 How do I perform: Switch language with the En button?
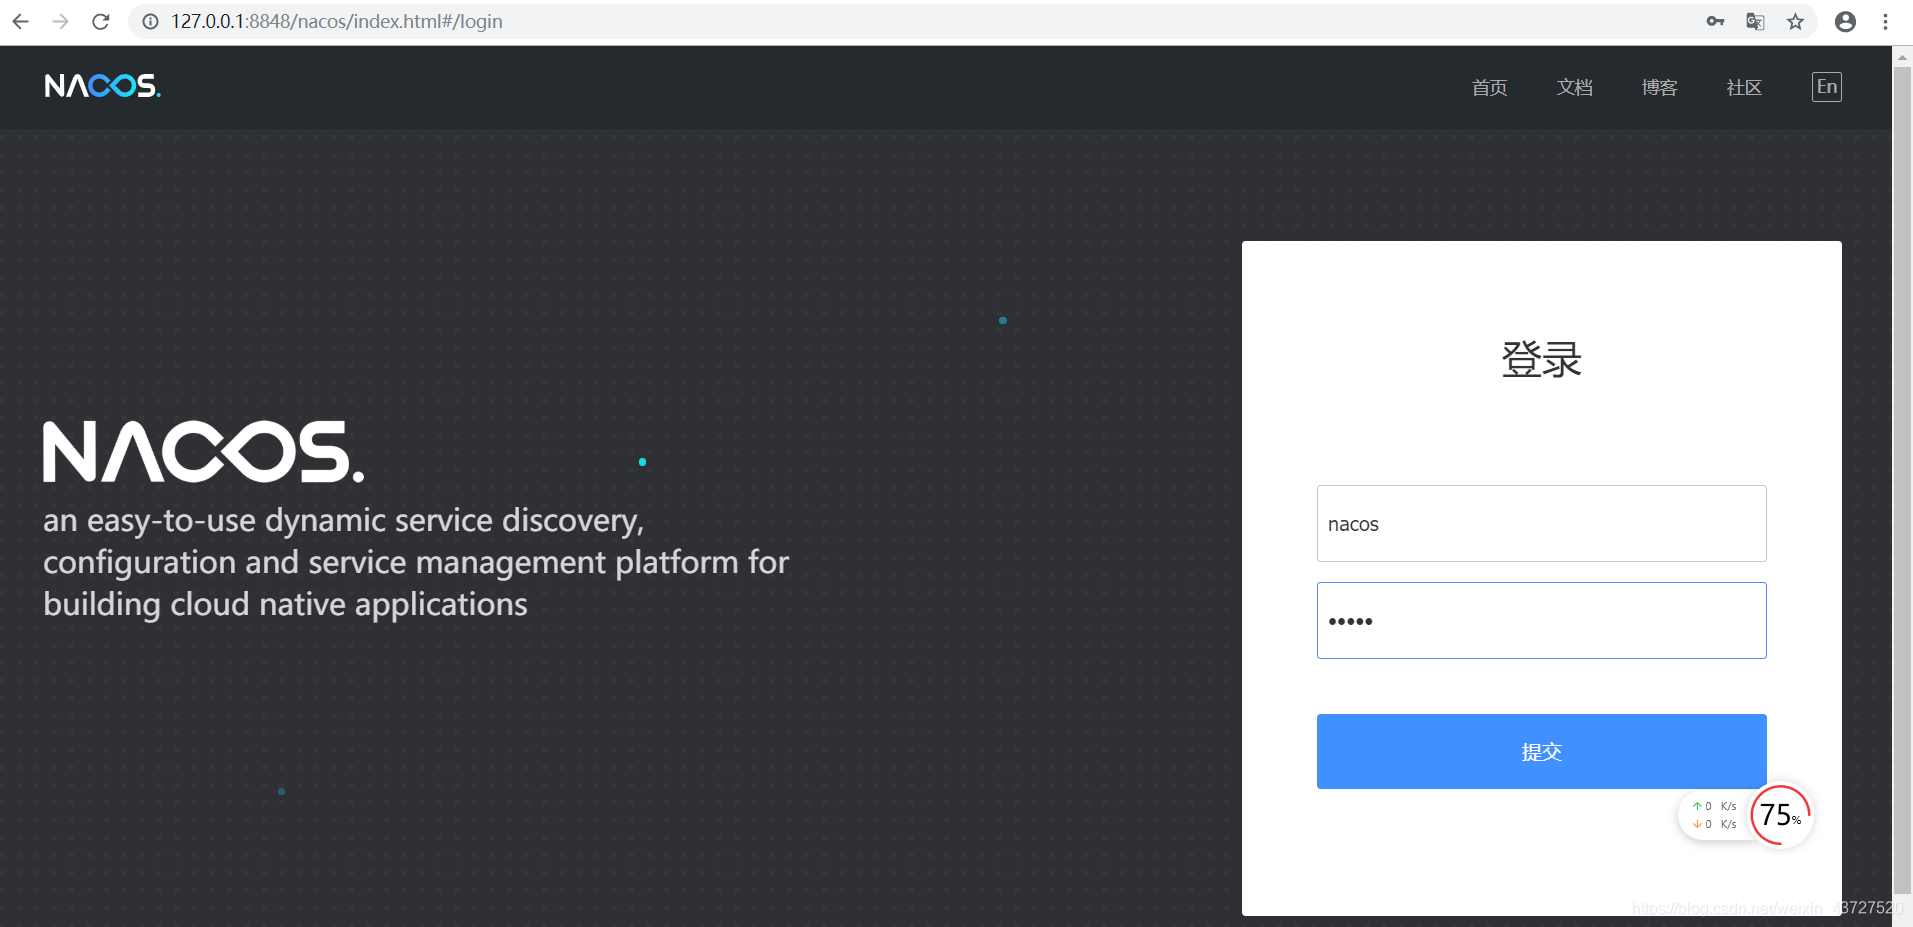[1826, 87]
